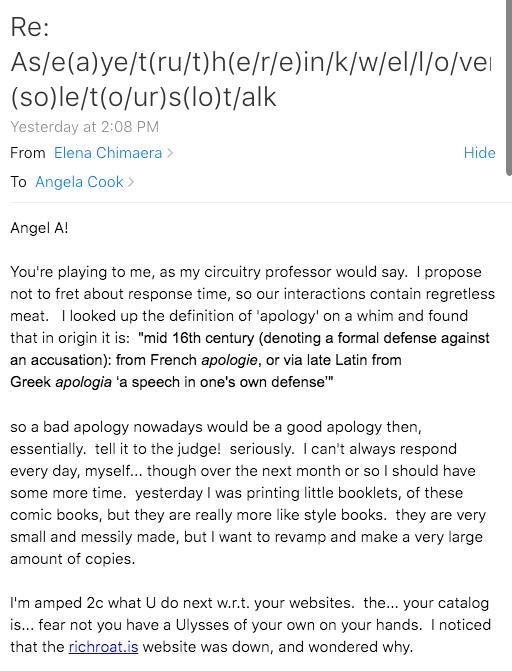Click the quoted text 'mid 16th century'
The height and width of the screenshot is (671, 512).
[199, 338]
